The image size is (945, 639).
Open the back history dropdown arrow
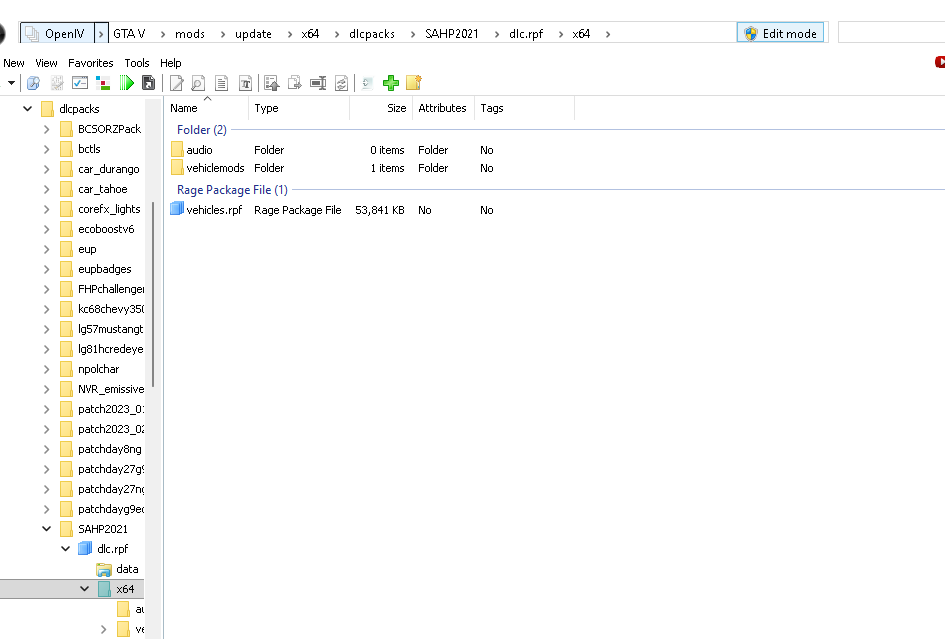pyautogui.click(x=11, y=83)
